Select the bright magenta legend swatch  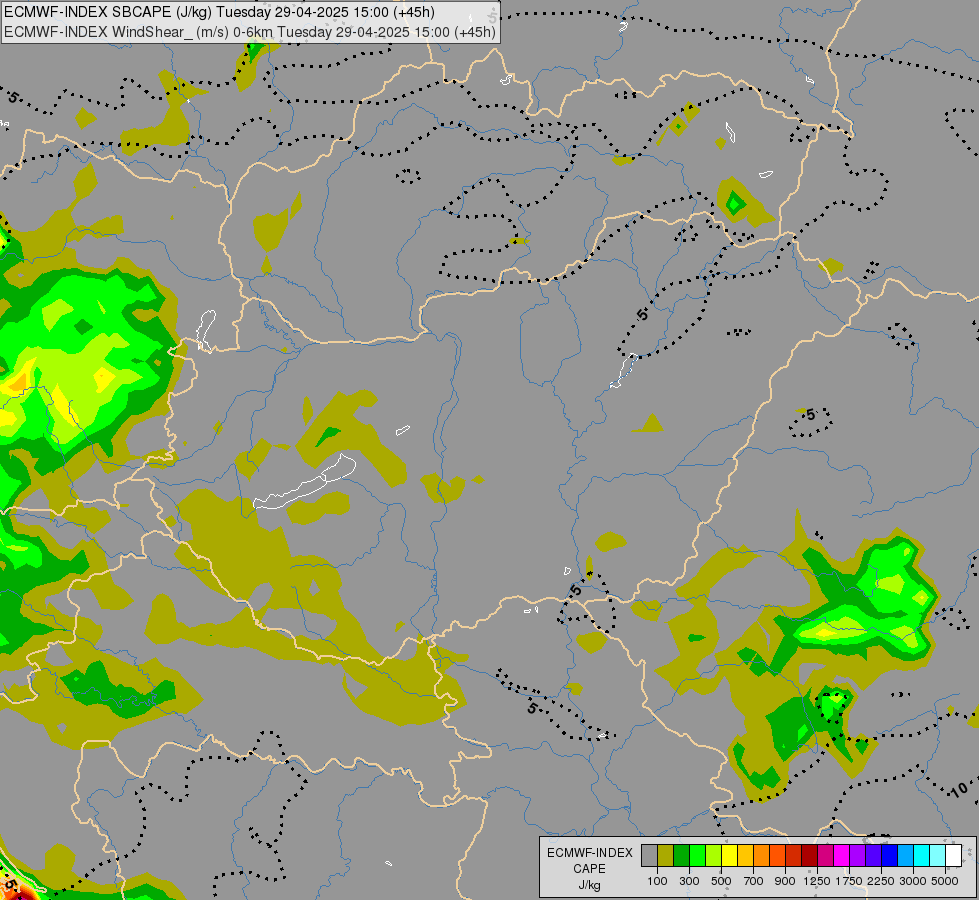coord(842,855)
